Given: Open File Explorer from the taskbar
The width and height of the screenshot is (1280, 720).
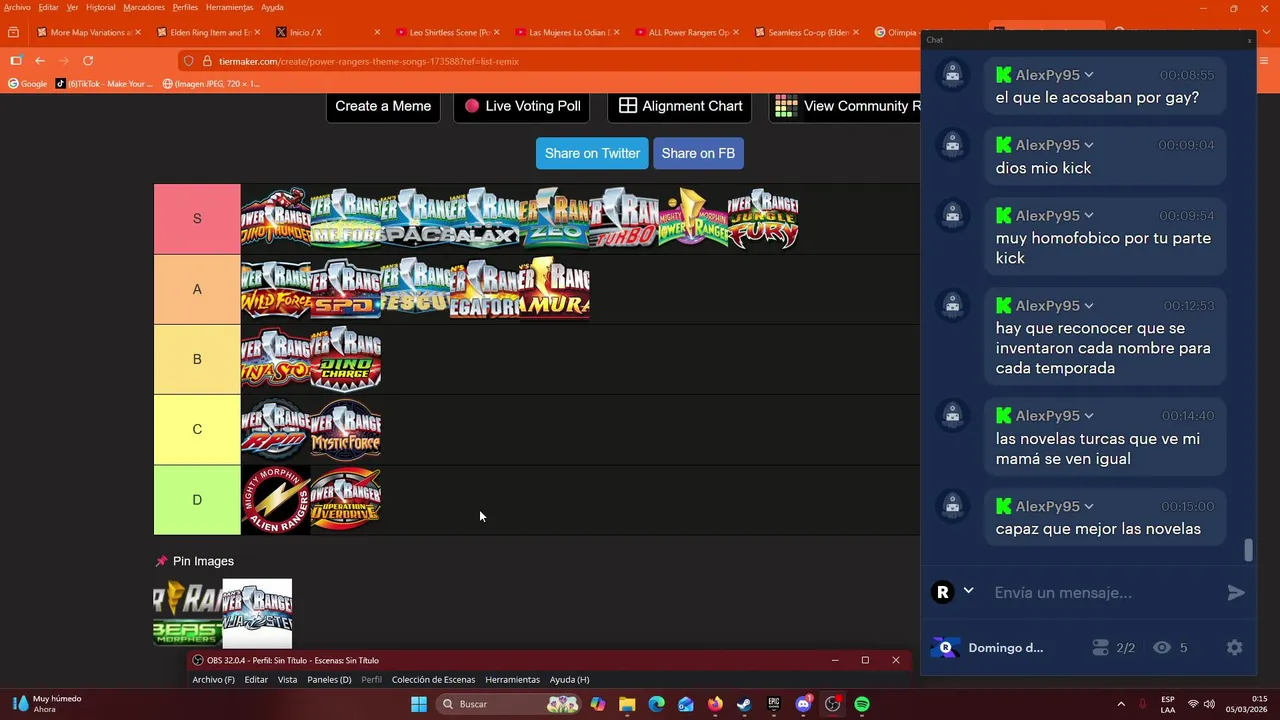Looking at the screenshot, I should [x=627, y=704].
